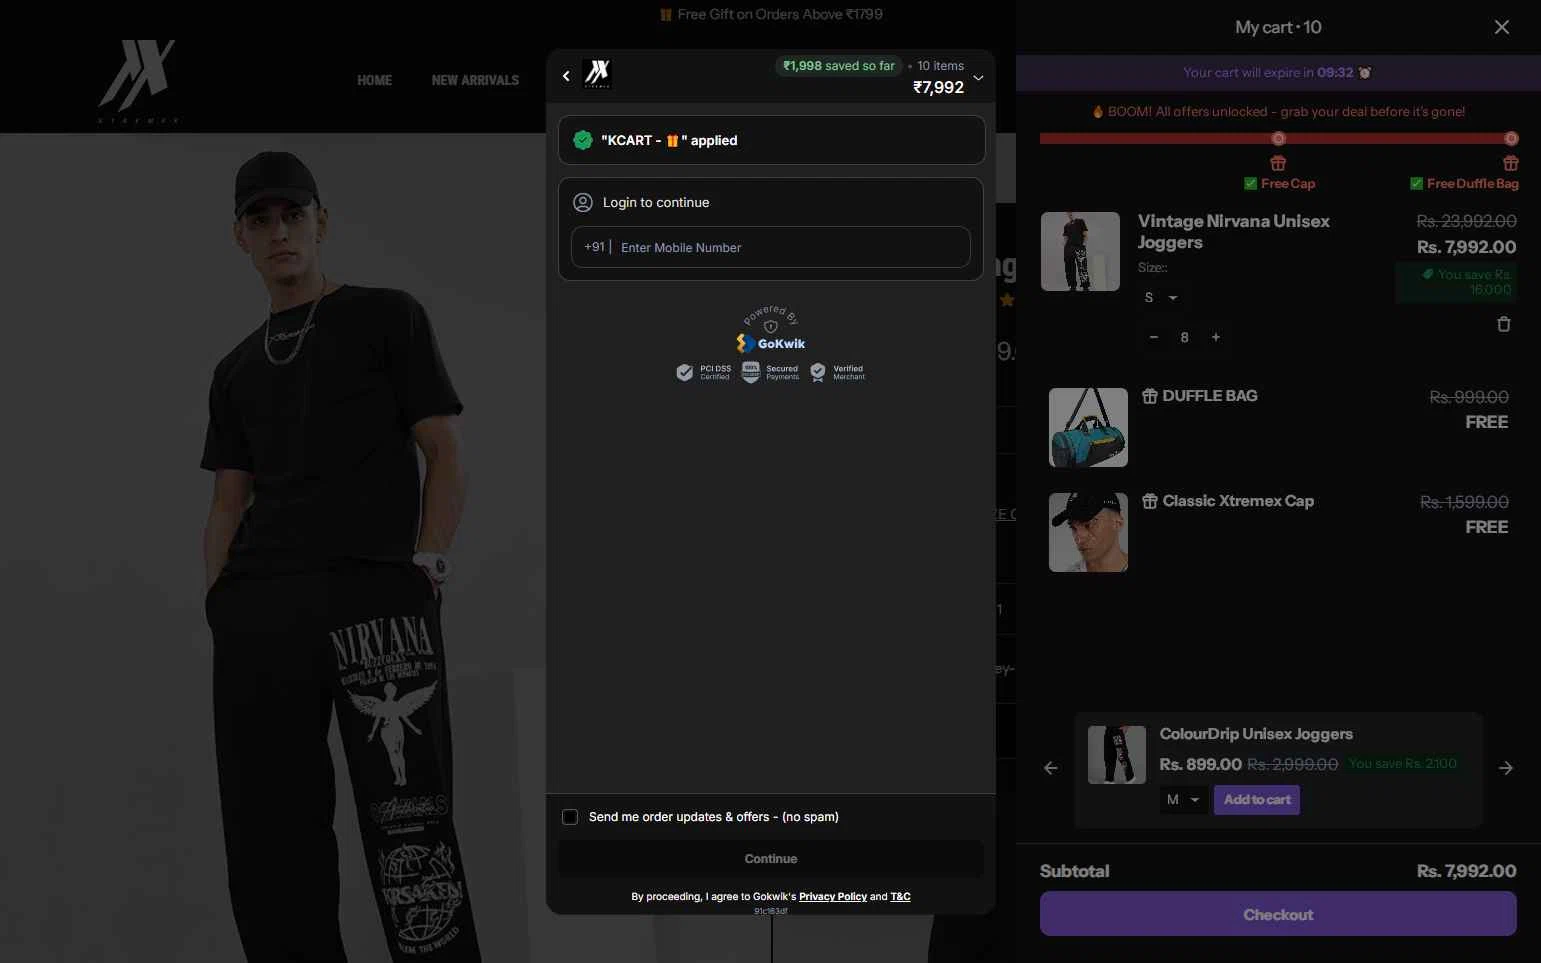The image size is (1541, 963).
Task: Click the fire icon beside BOOM offers message
Action: click(1098, 111)
